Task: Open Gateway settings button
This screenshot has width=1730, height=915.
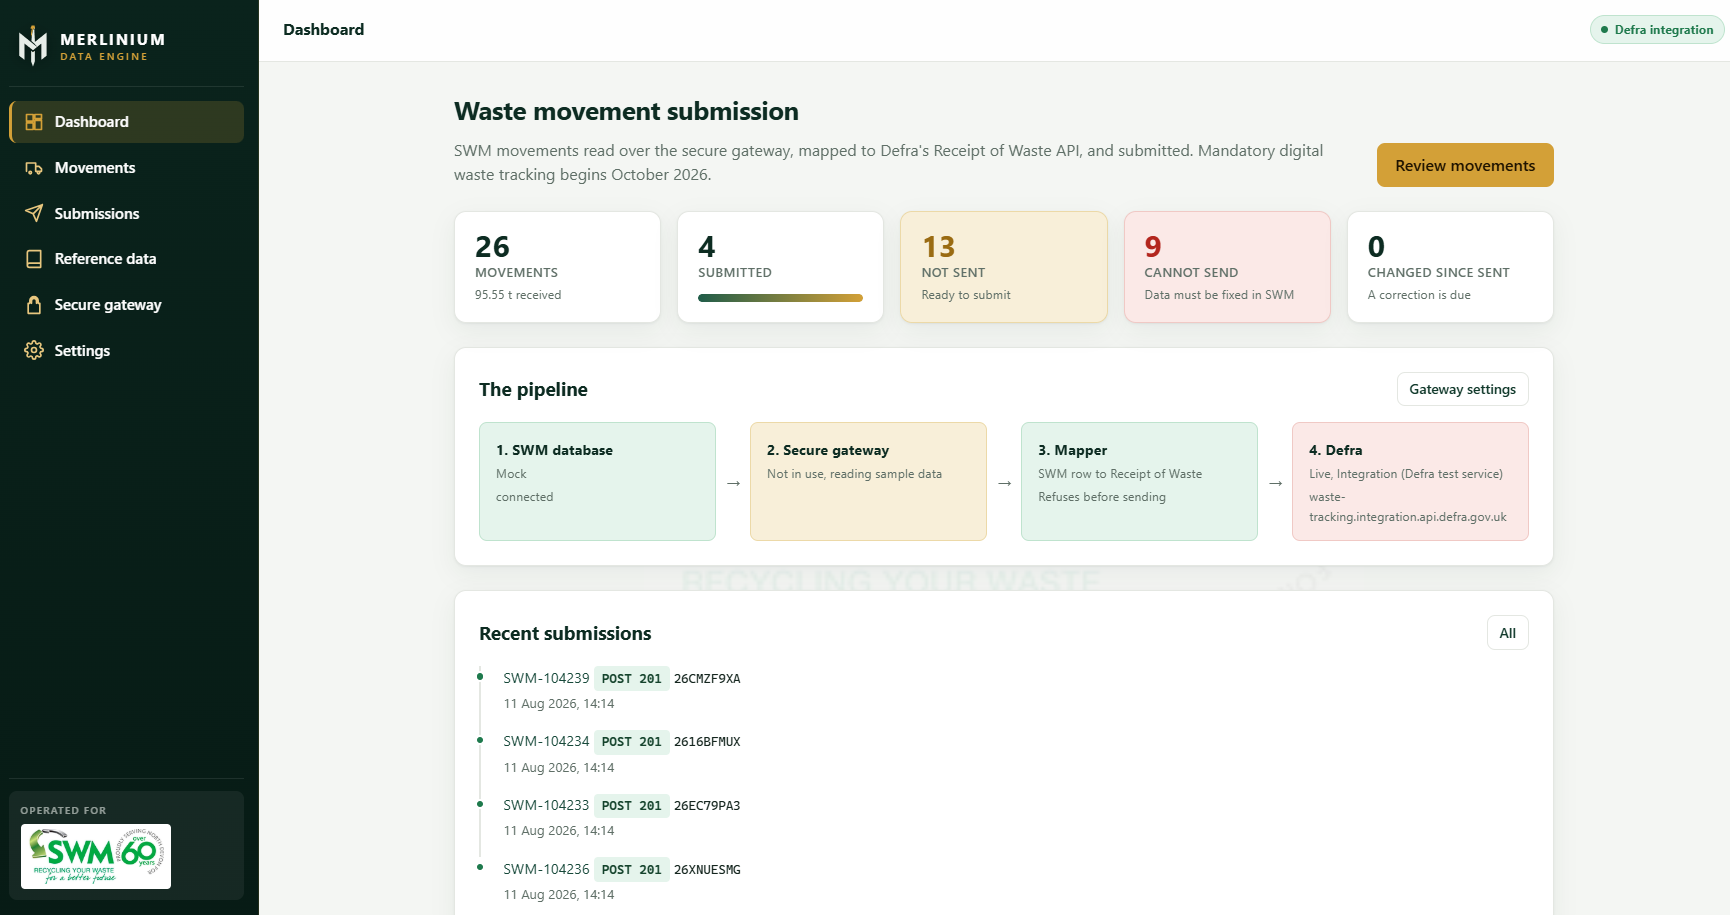Action: [x=1462, y=389]
